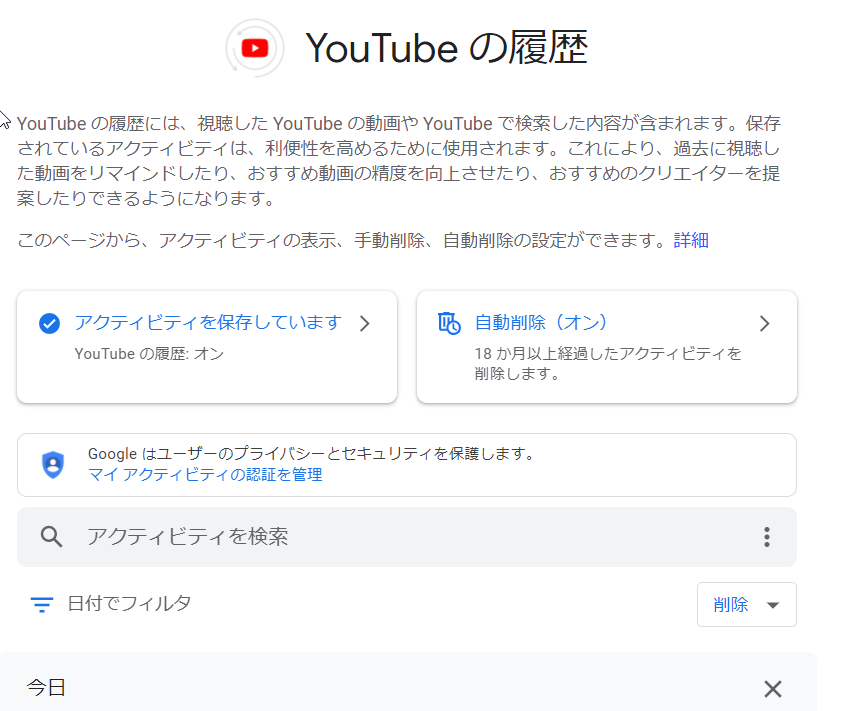Click the chevron on the auto-delete card
868x711 pixels.
point(765,323)
